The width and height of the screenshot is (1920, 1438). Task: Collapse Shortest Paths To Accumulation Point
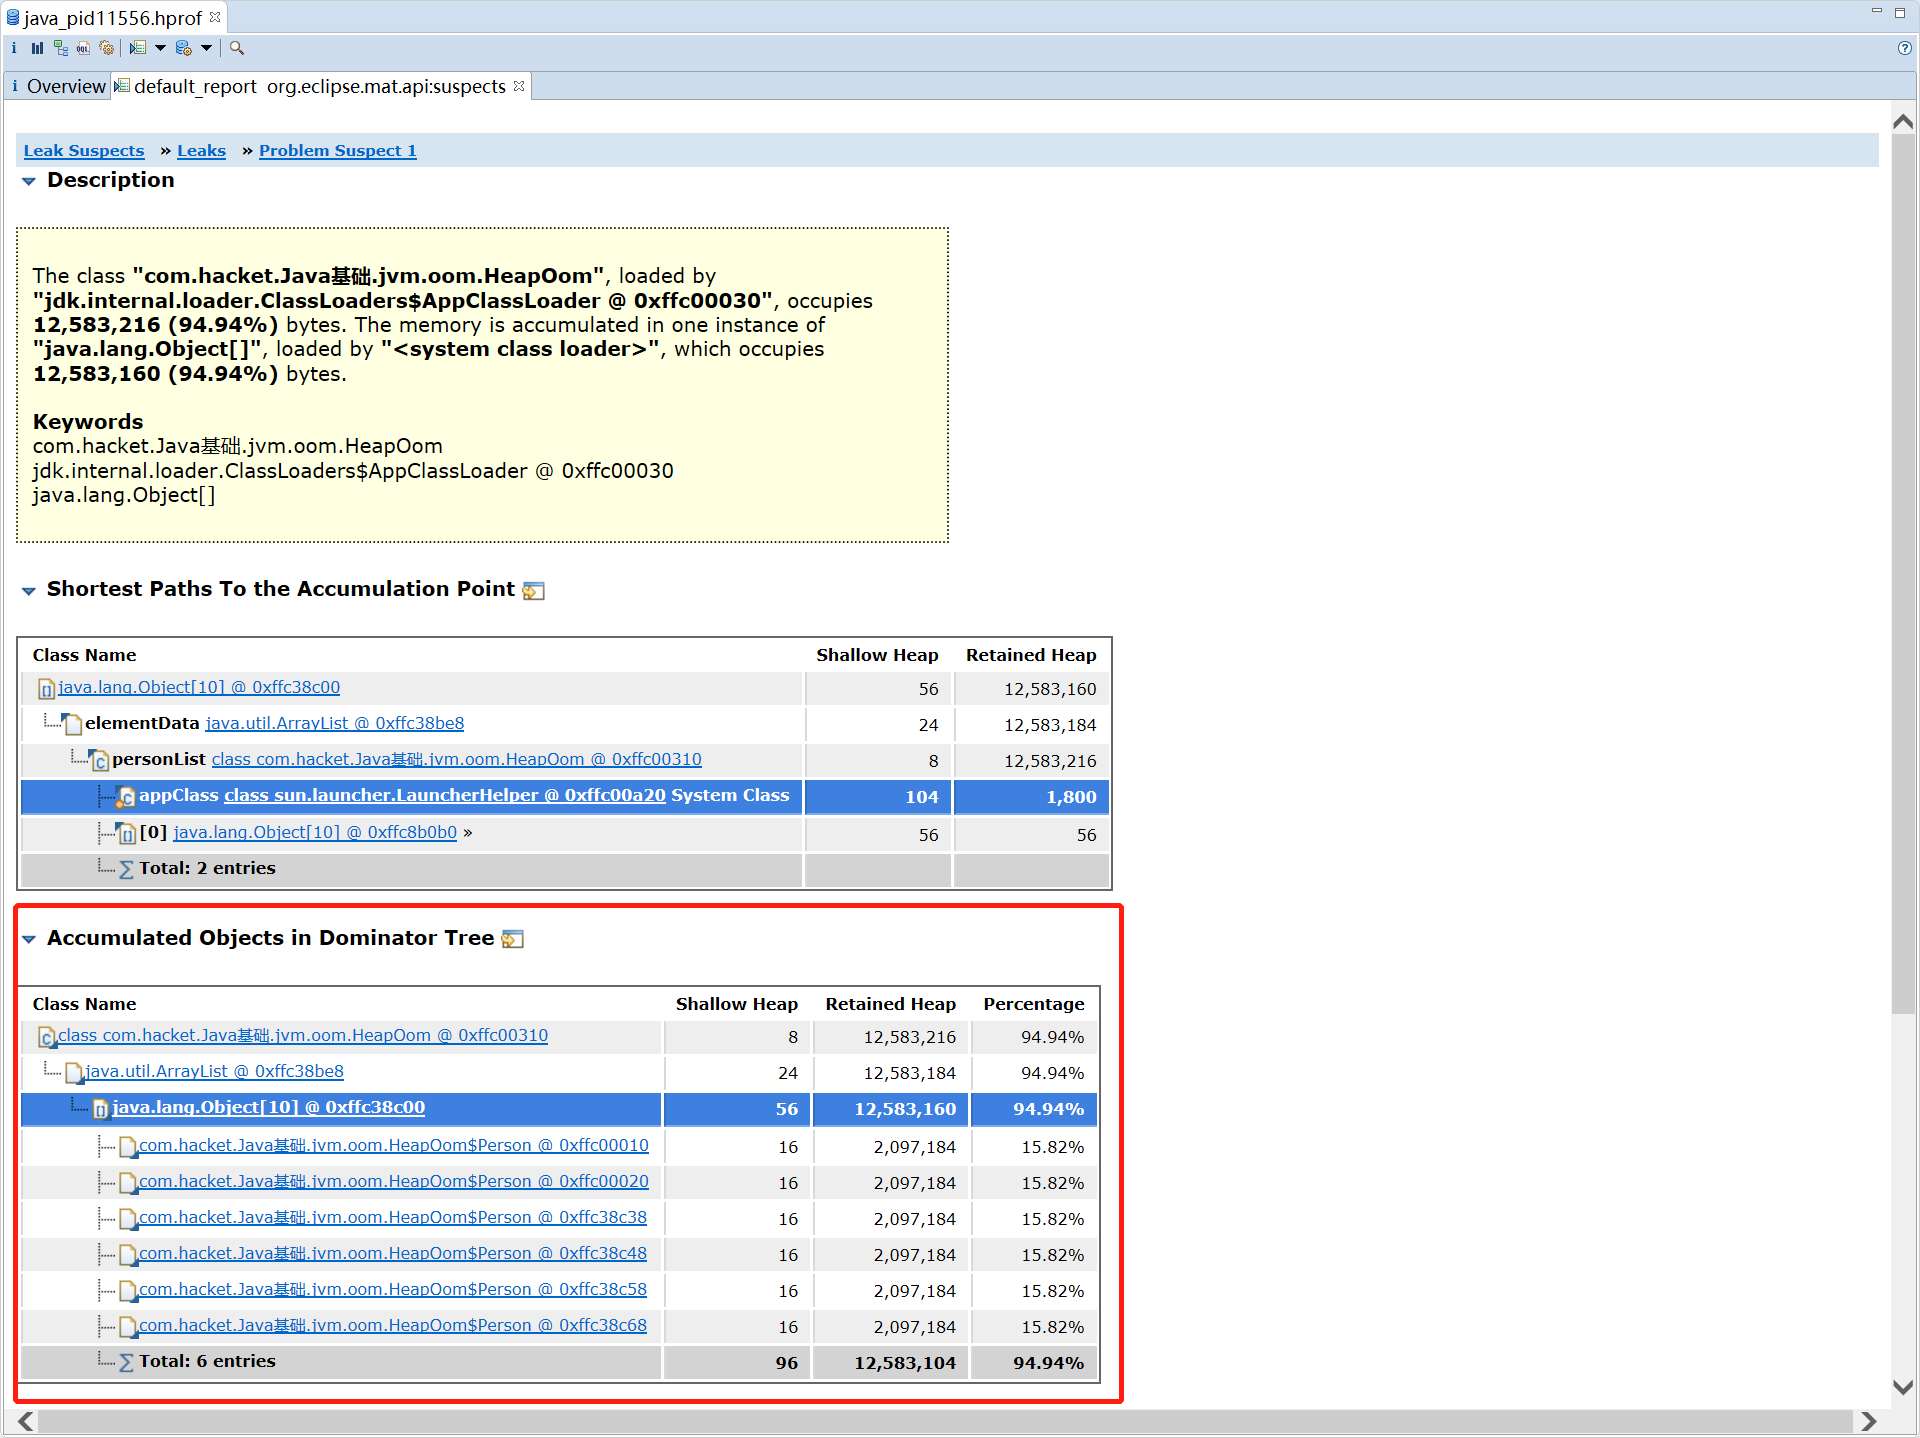(x=29, y=590)
